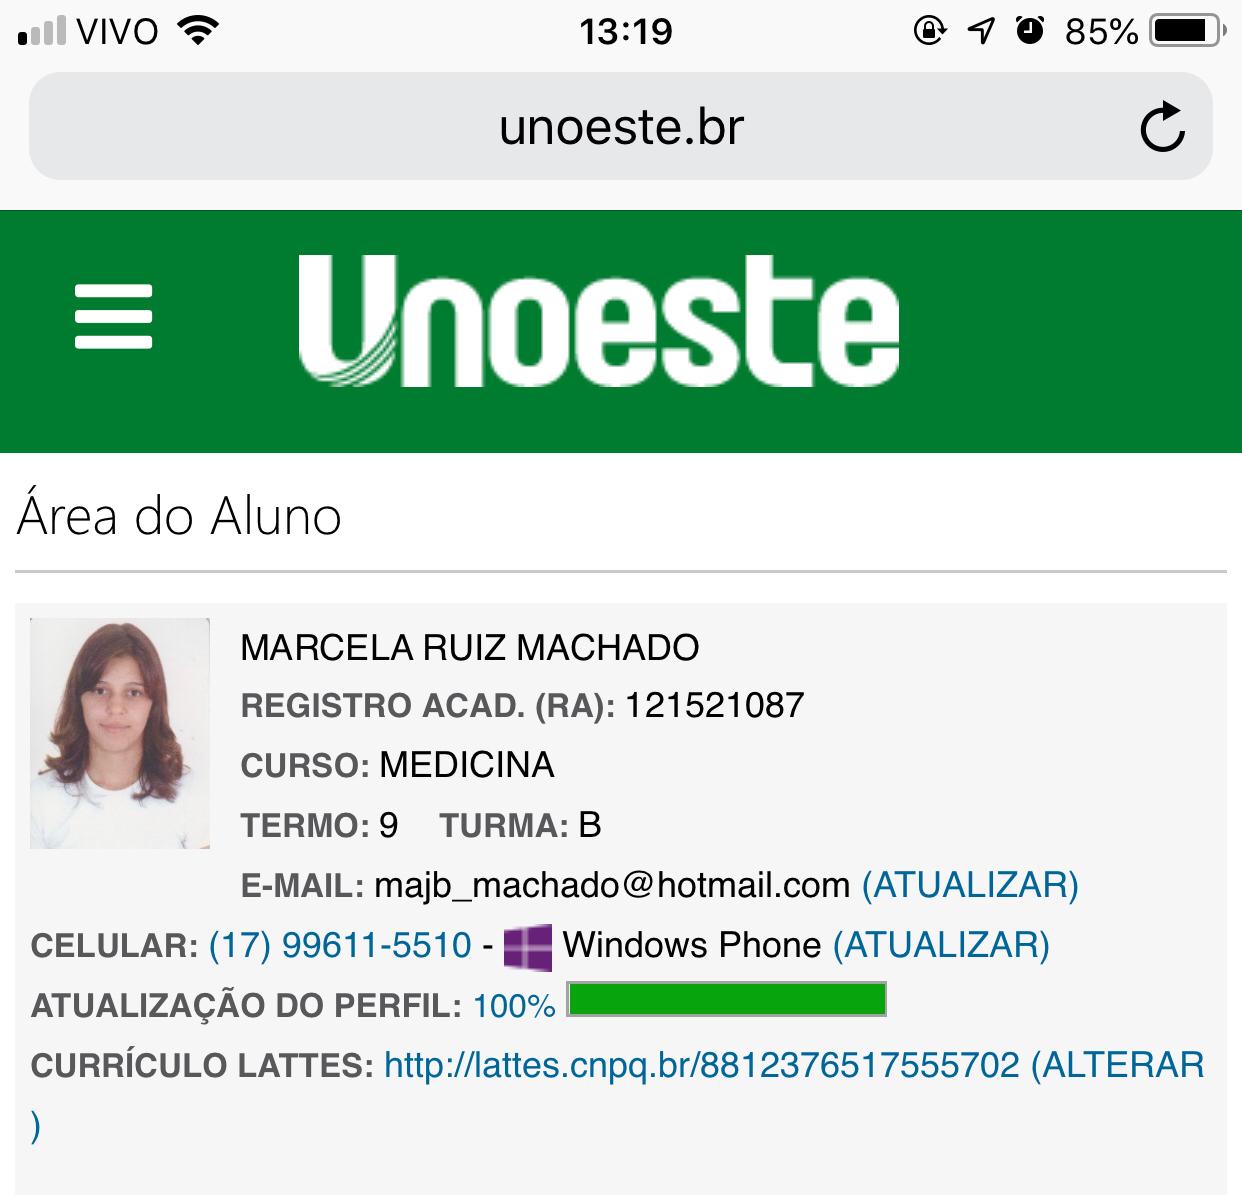Tap the Wi-Fi status icon

[197, 31]
